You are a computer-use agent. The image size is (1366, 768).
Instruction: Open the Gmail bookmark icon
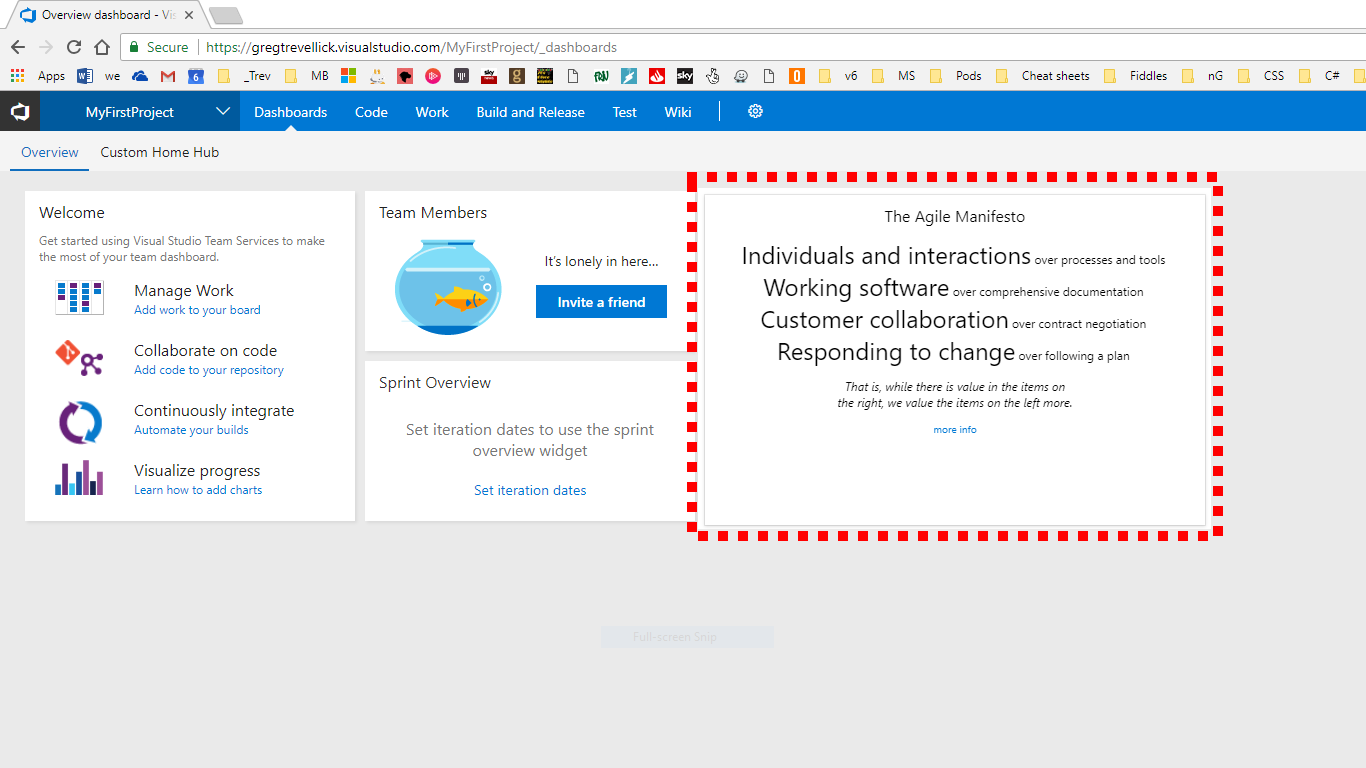pyautogui.click(x=168, y=75)
